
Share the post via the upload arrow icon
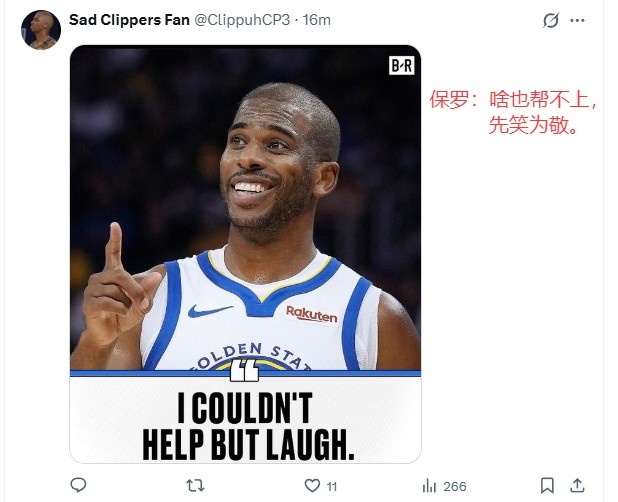coord(577,485)
